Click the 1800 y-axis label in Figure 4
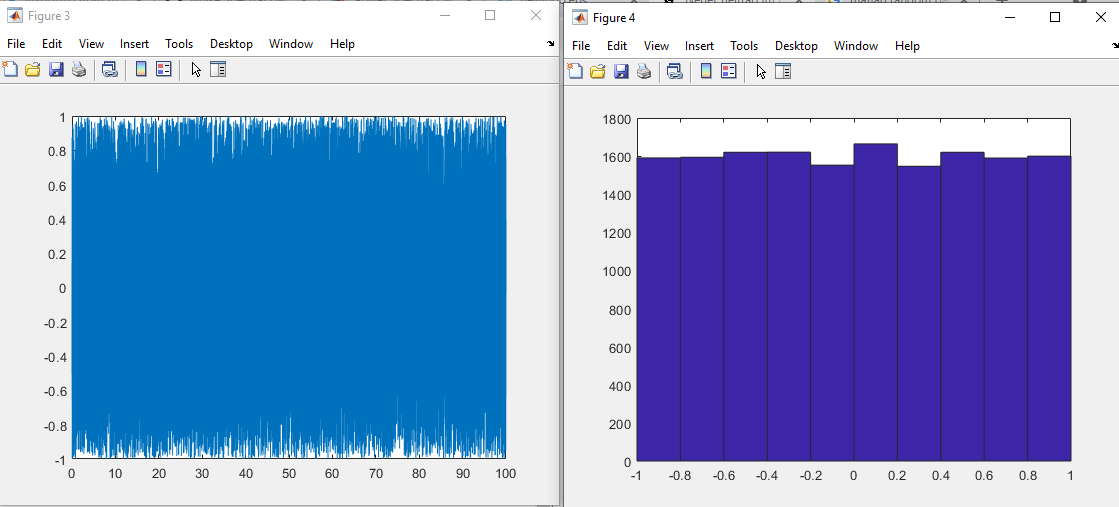The height and width of the screenshot is (507, 1119). click(x=617, y=119)
